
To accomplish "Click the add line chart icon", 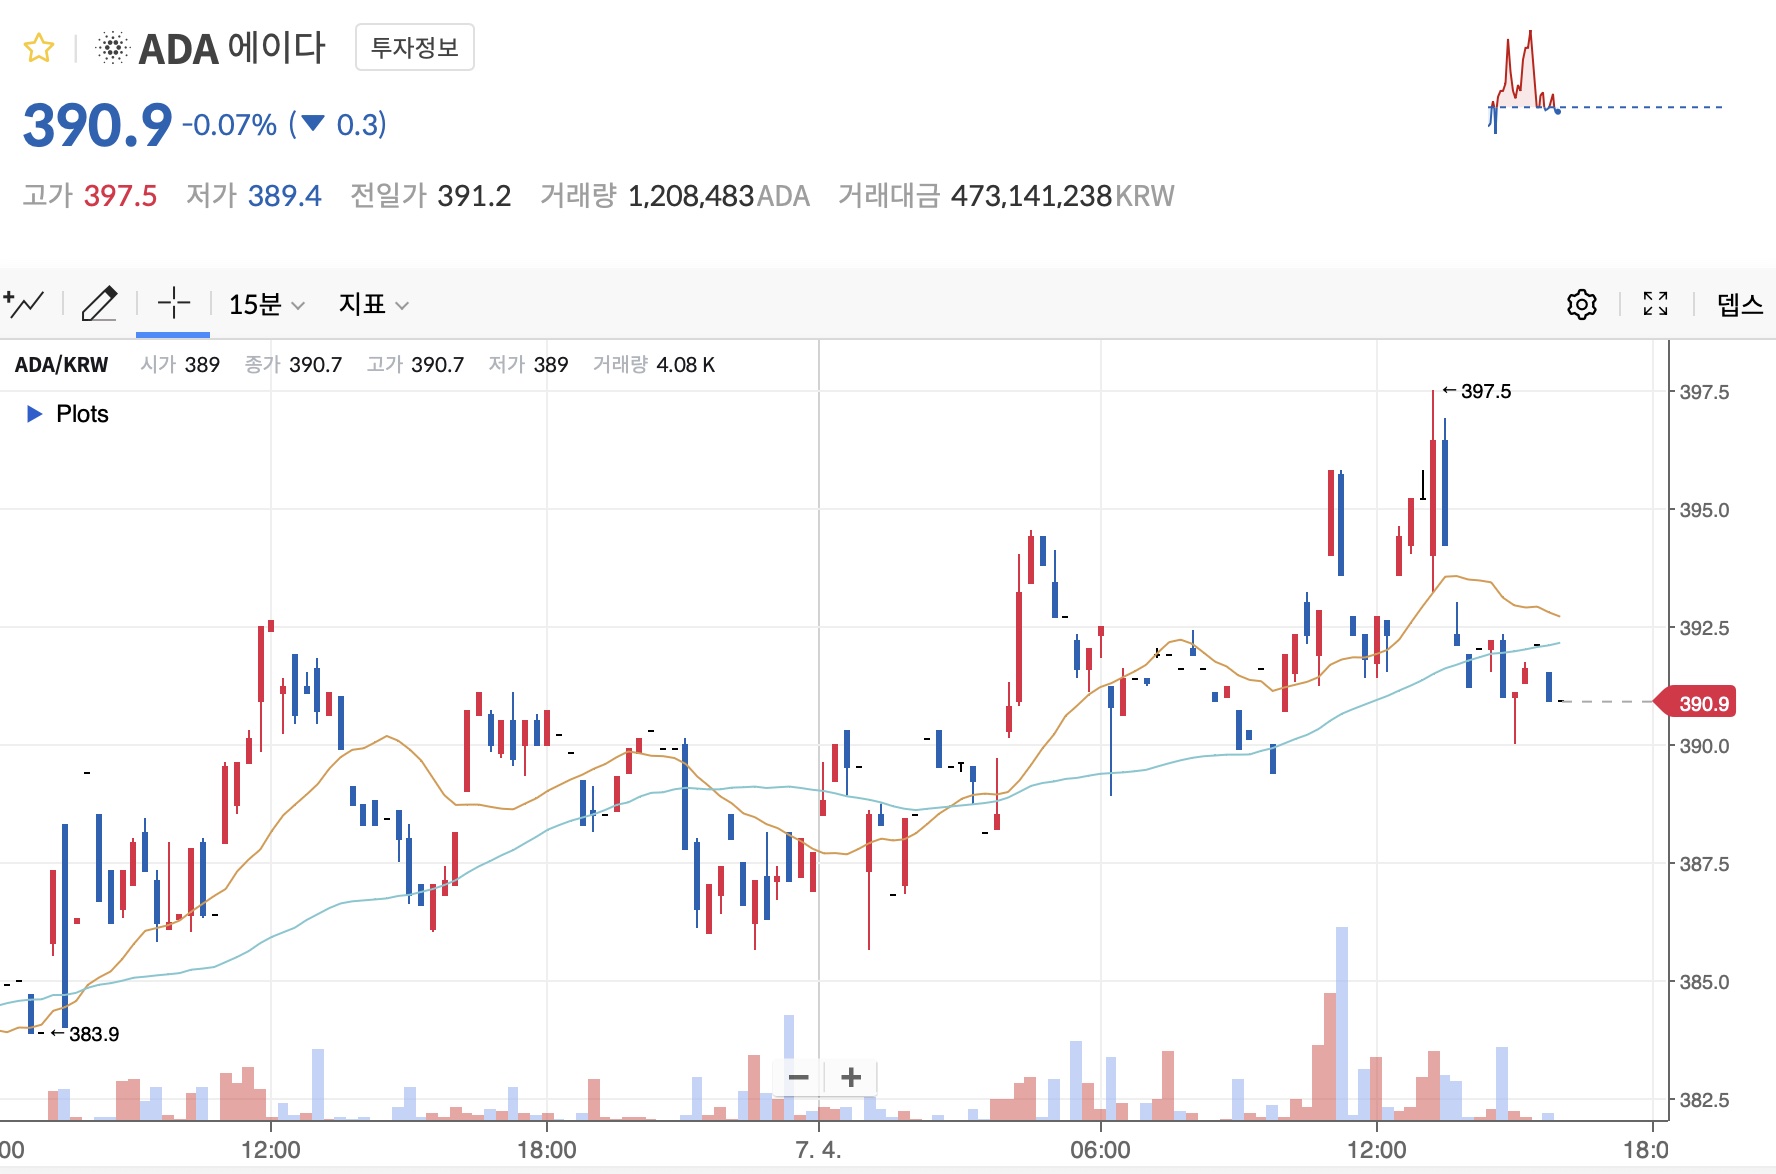I will tap(22, 303).
